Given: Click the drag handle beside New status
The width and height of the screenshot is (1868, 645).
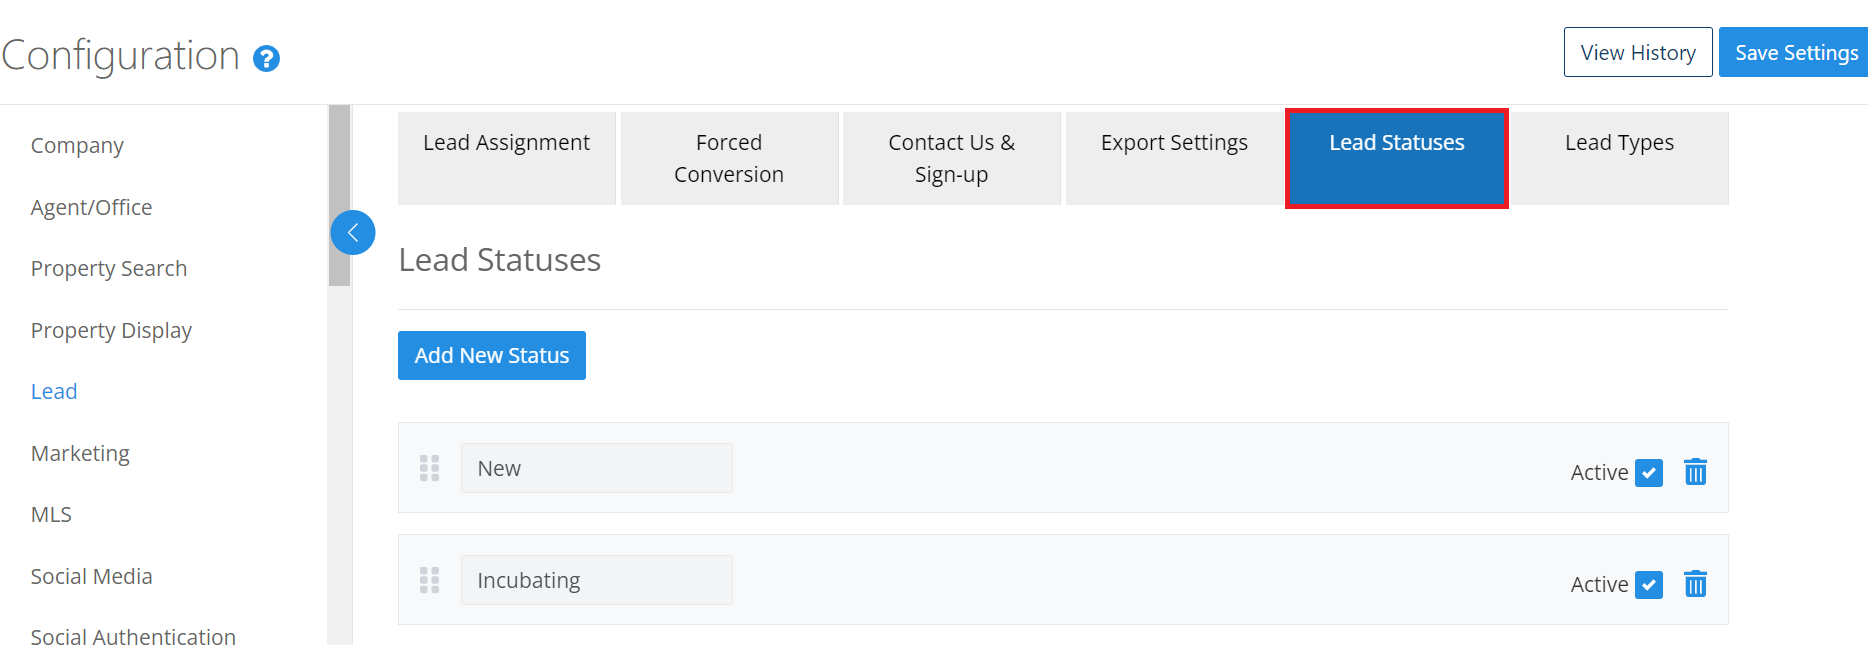Looking at the screenshot, I should click(429, 468).
